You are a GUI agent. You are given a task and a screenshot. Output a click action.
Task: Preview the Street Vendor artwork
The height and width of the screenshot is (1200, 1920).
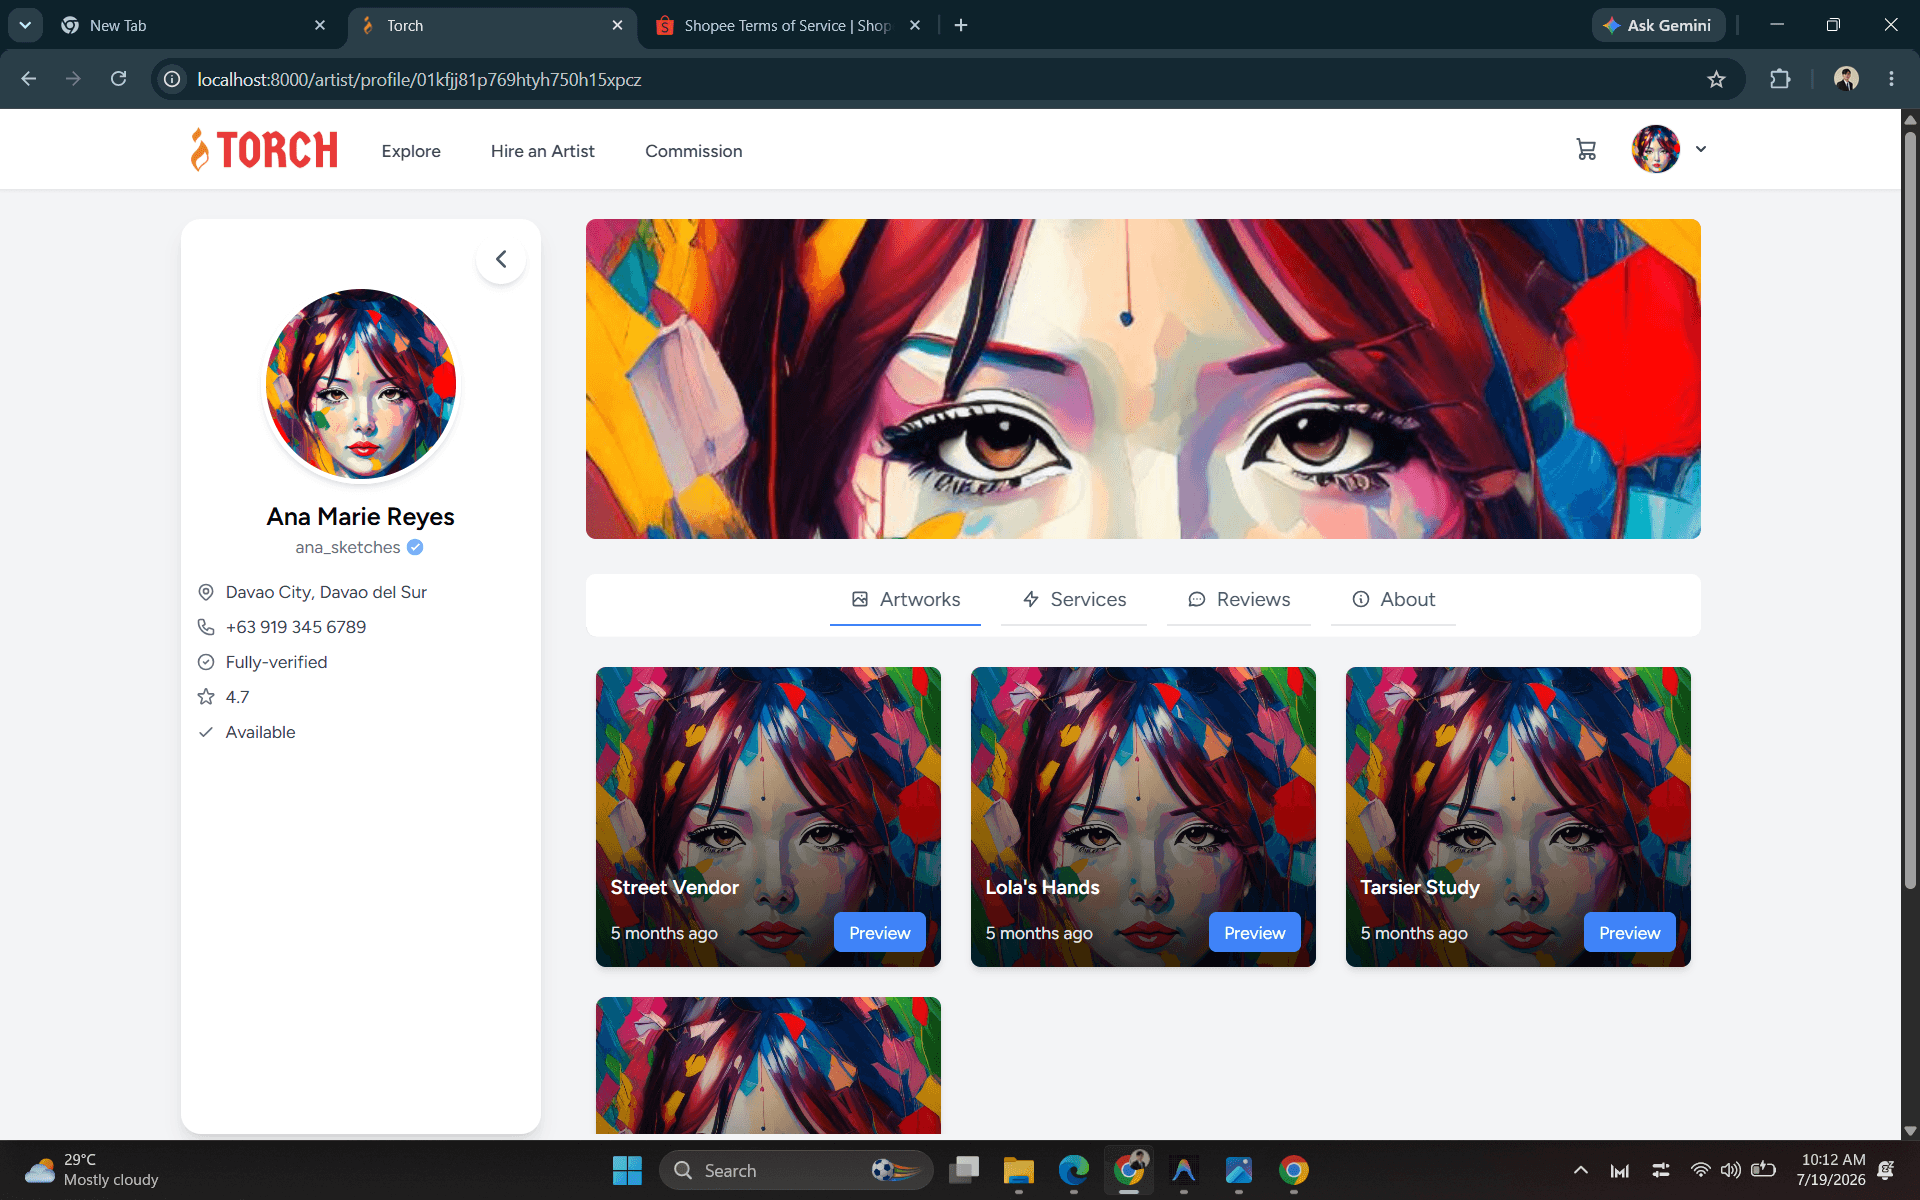(880, 932)
